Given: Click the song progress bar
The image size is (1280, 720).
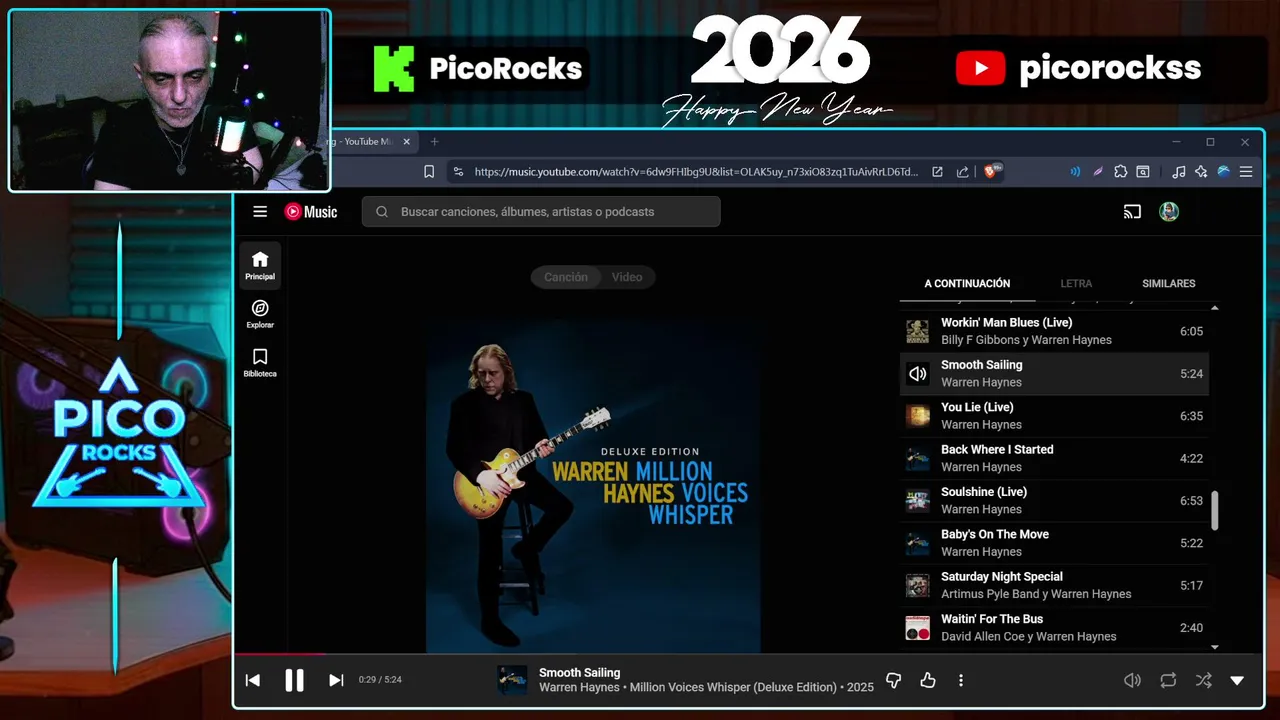Looking at the screenshot, I should click(748, 655).
